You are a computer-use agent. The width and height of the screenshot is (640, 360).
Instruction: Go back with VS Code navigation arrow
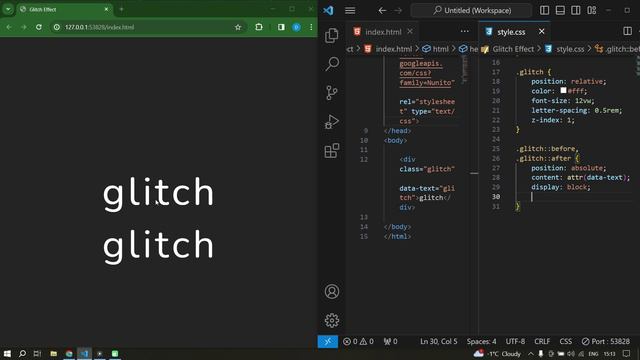tap(382, 11)
